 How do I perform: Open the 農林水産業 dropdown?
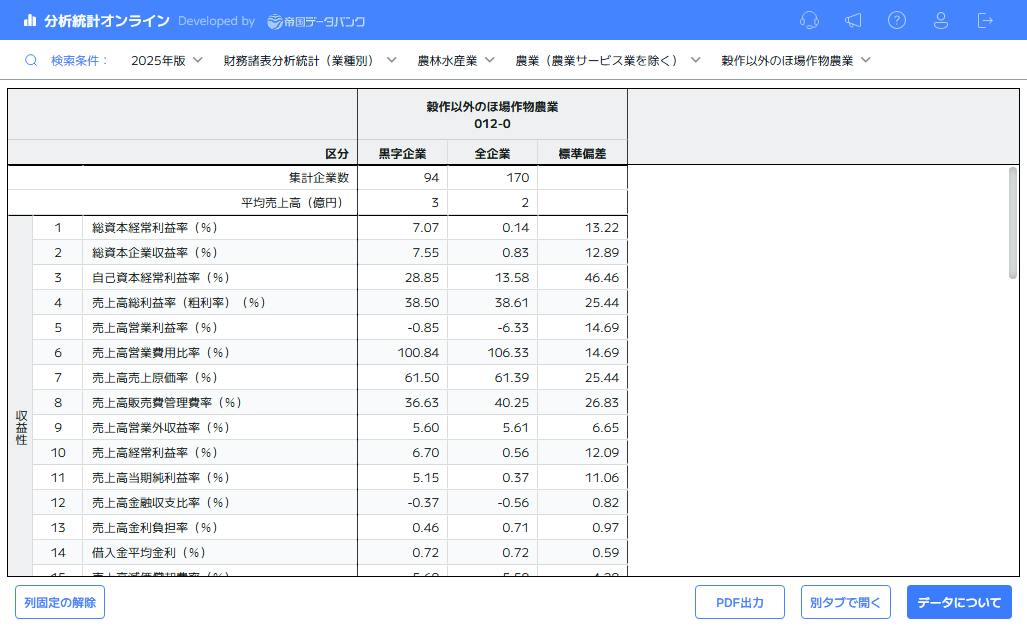tap(455, 60)
